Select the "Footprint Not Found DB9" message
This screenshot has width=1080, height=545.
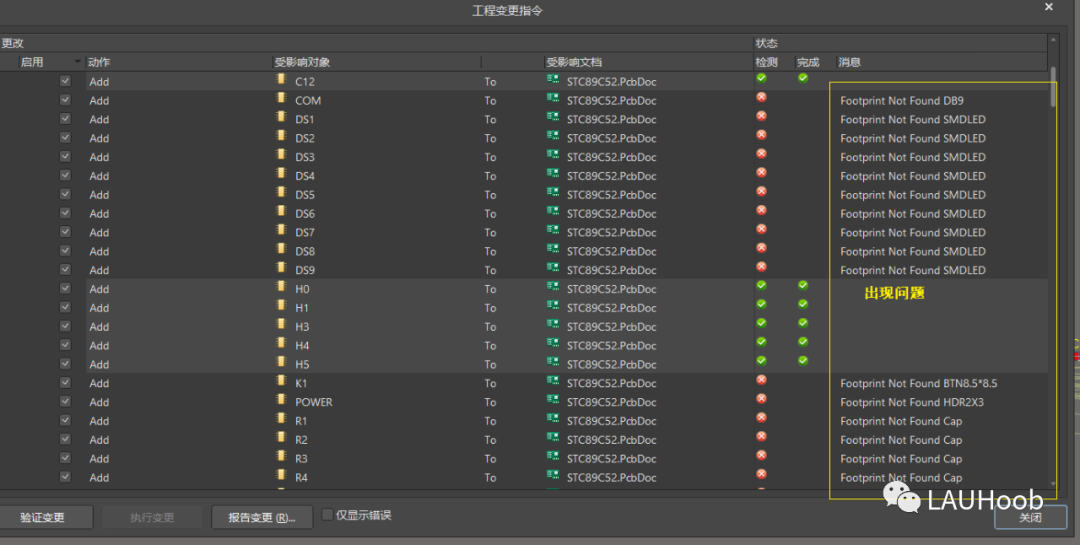[x=902, y=101]
